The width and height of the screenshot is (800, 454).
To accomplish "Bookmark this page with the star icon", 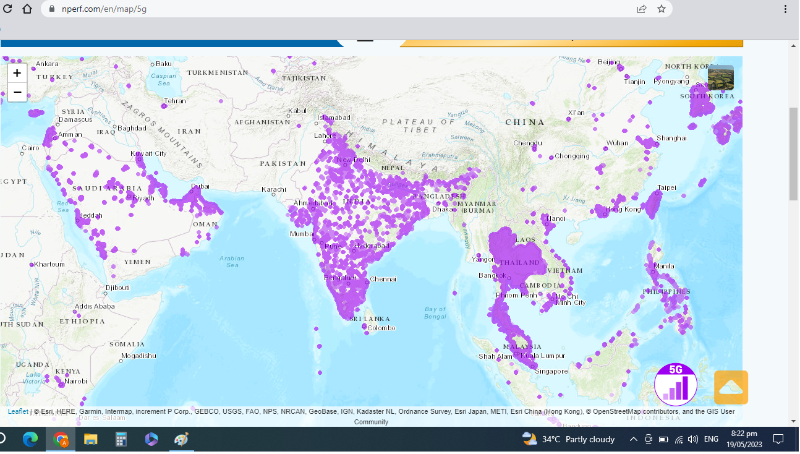I will click(x=662, y=9).
